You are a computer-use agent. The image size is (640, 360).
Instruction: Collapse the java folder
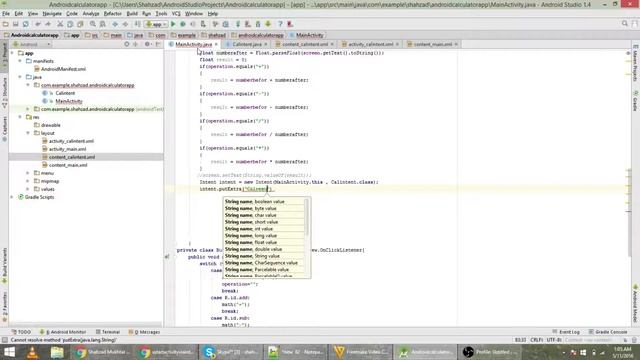coord(20,77)
